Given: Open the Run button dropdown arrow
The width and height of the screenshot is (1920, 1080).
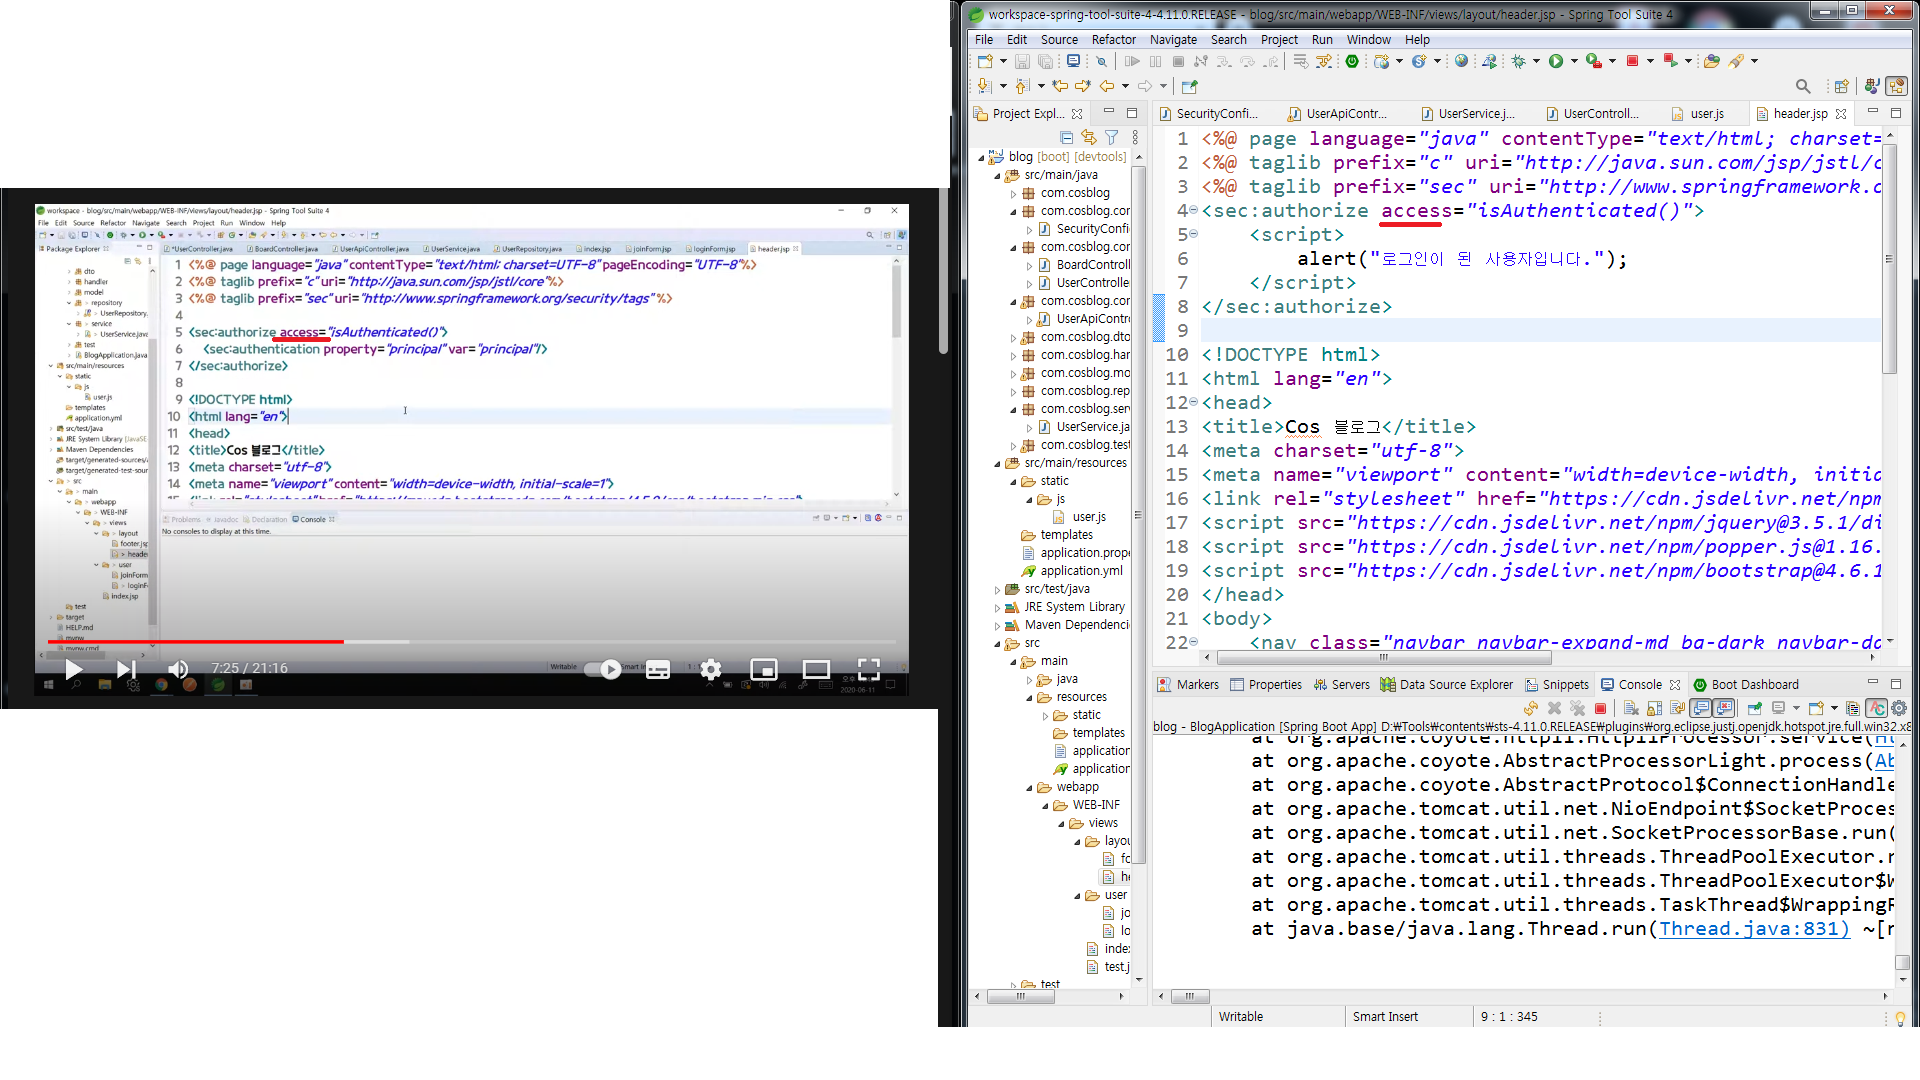Looking at the screenshot, I should 1574,61.
